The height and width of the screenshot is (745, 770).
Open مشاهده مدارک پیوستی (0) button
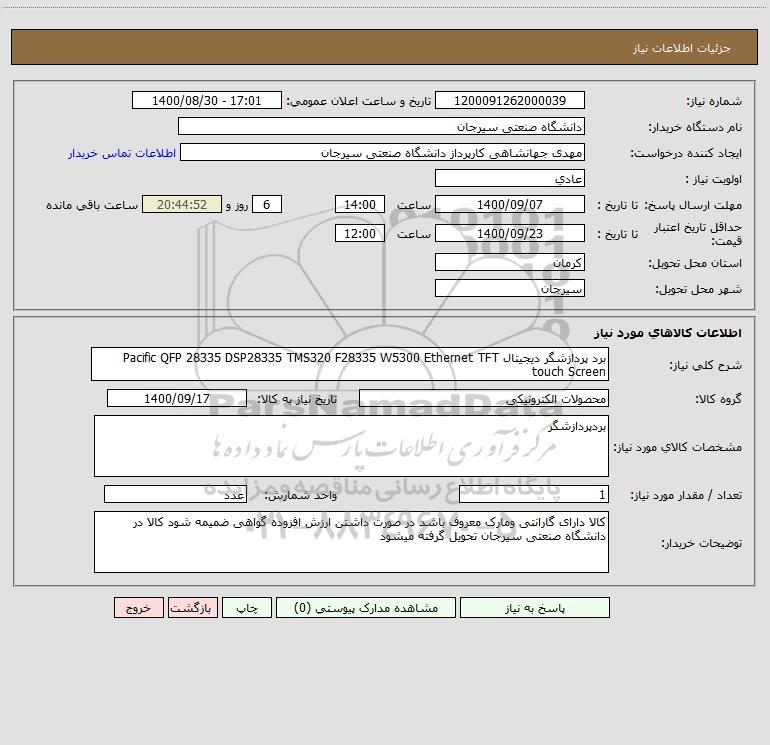click(366, 607)
